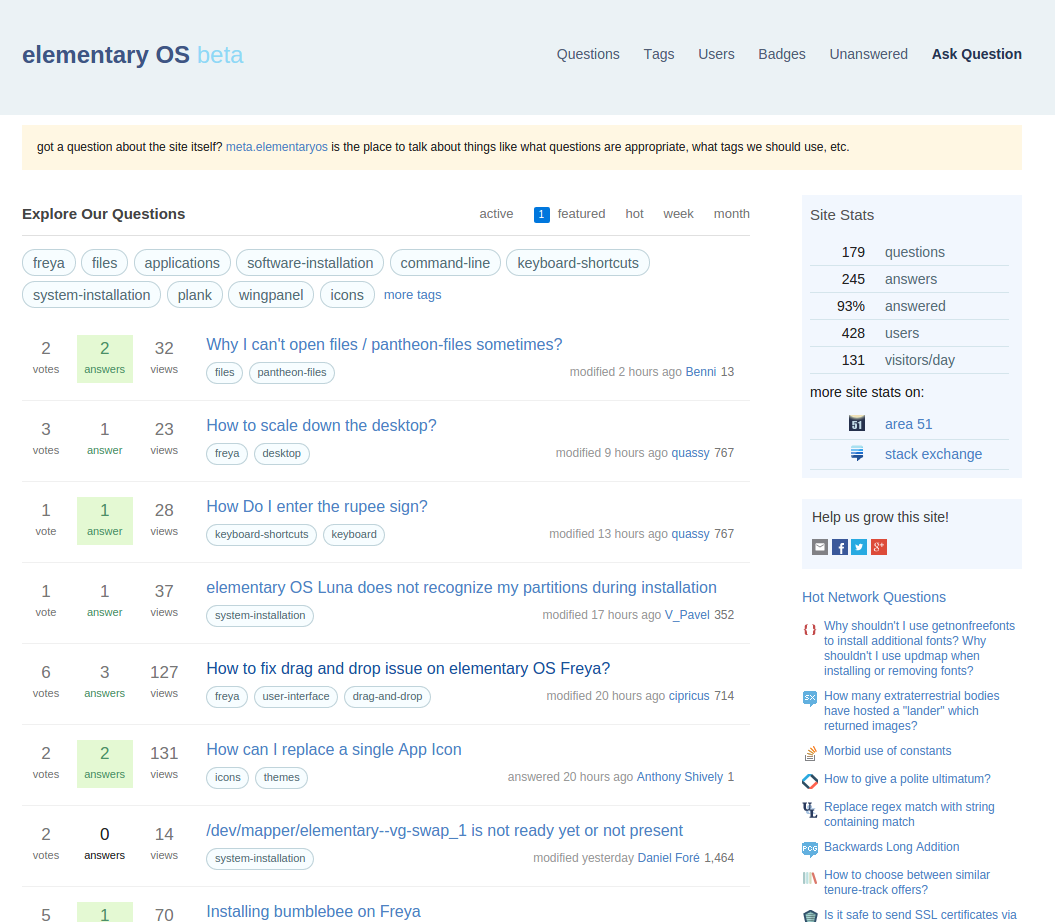Click the keyboard tag under rupee question
The width and height of the screenshot is (1055, 922).
pos(354,534)
